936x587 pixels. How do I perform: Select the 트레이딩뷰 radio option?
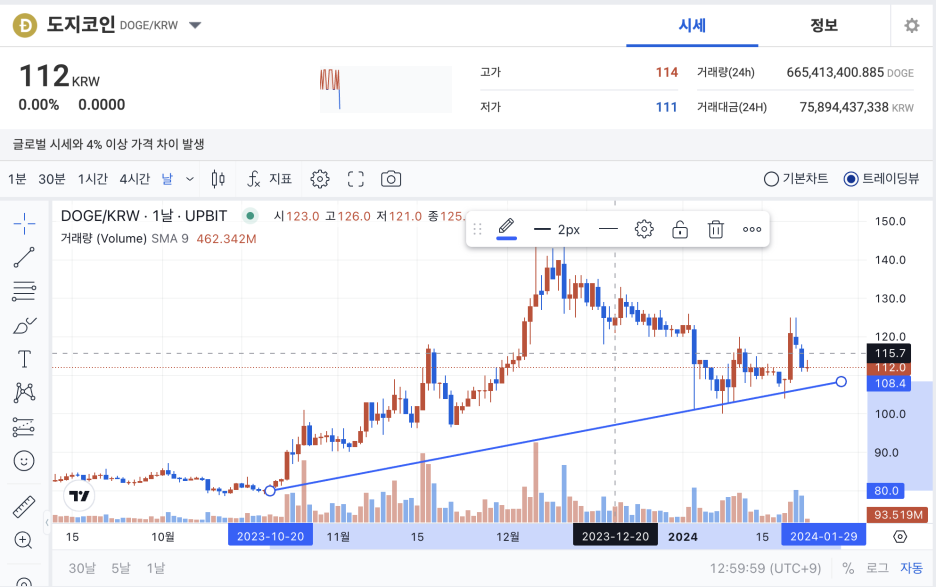click(x=881, y=179)
